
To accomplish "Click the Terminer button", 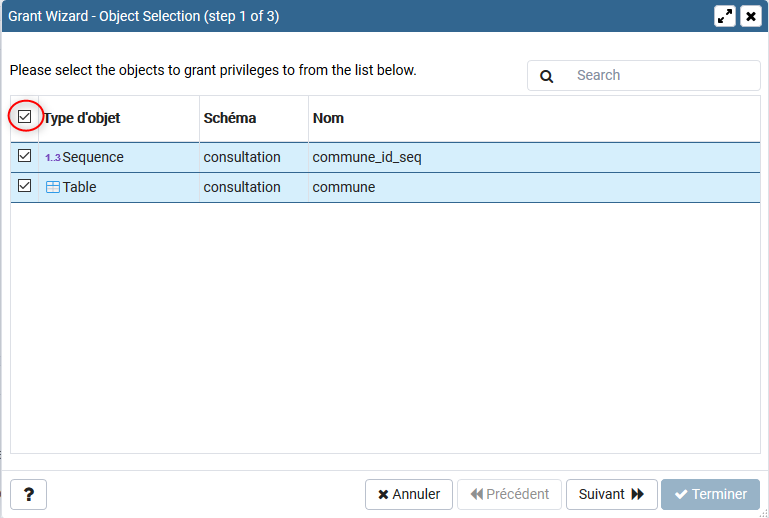I will coord(710,494).
